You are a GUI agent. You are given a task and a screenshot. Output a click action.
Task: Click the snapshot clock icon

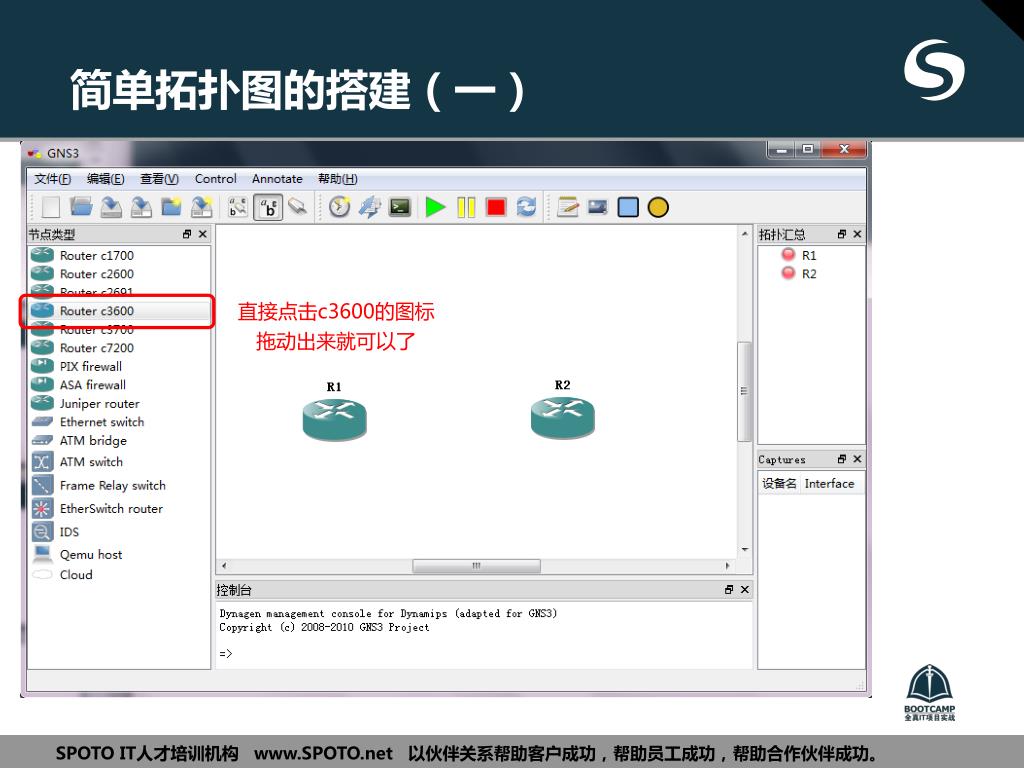pyautogui.click(x=339, y=207)
